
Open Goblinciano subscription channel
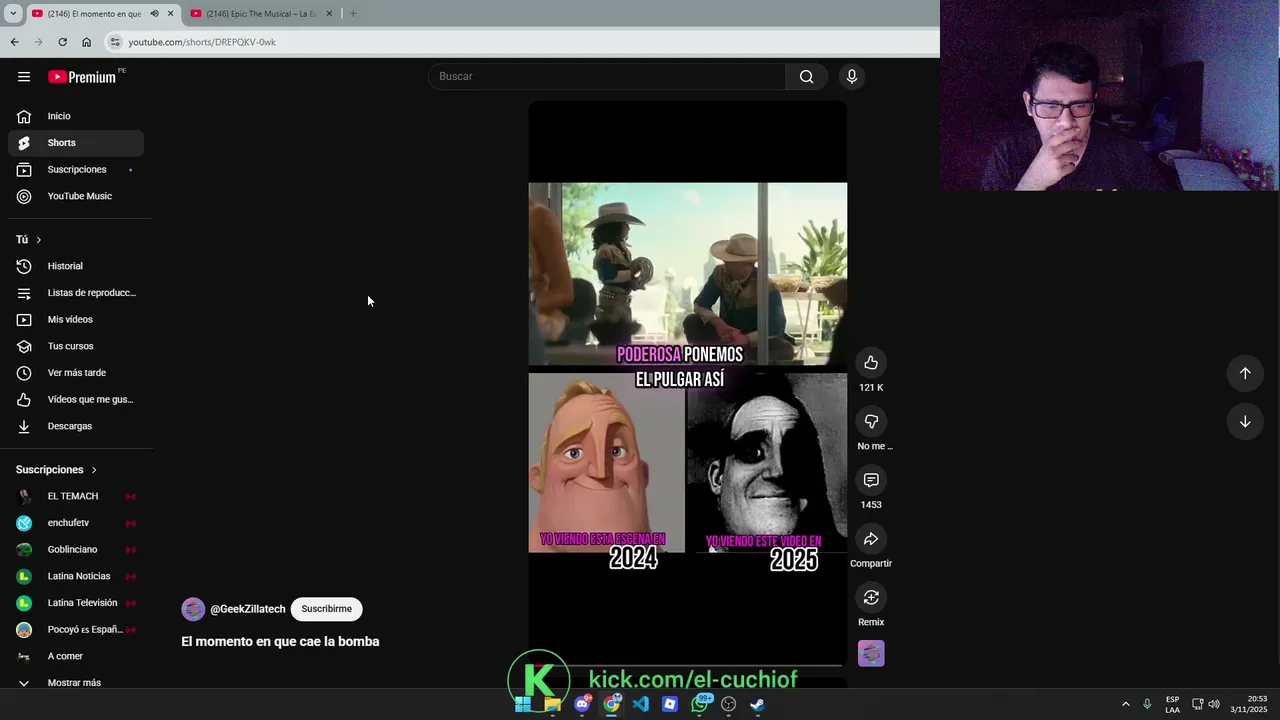76,550
